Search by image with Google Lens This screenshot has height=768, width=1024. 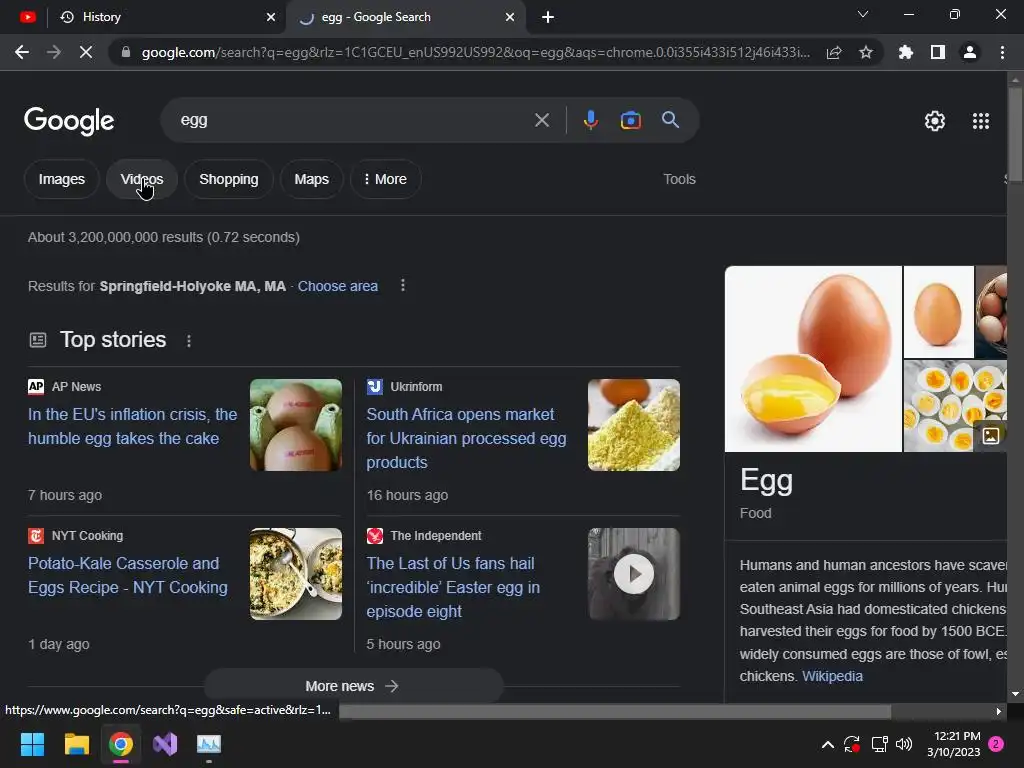[630, 120]
